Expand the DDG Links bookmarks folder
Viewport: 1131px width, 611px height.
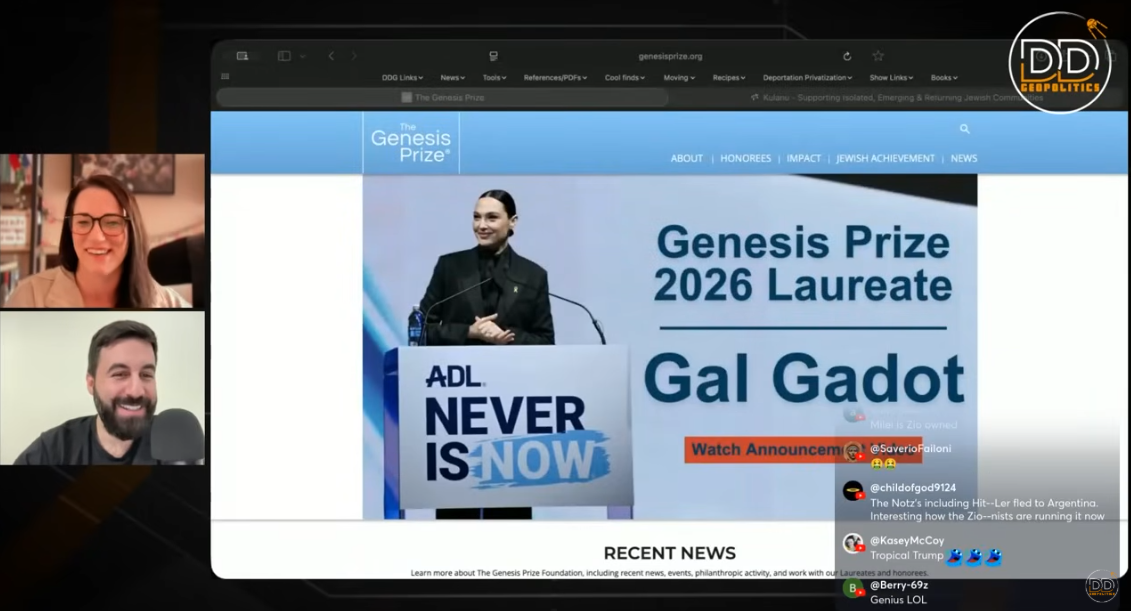tap(402, 77)
